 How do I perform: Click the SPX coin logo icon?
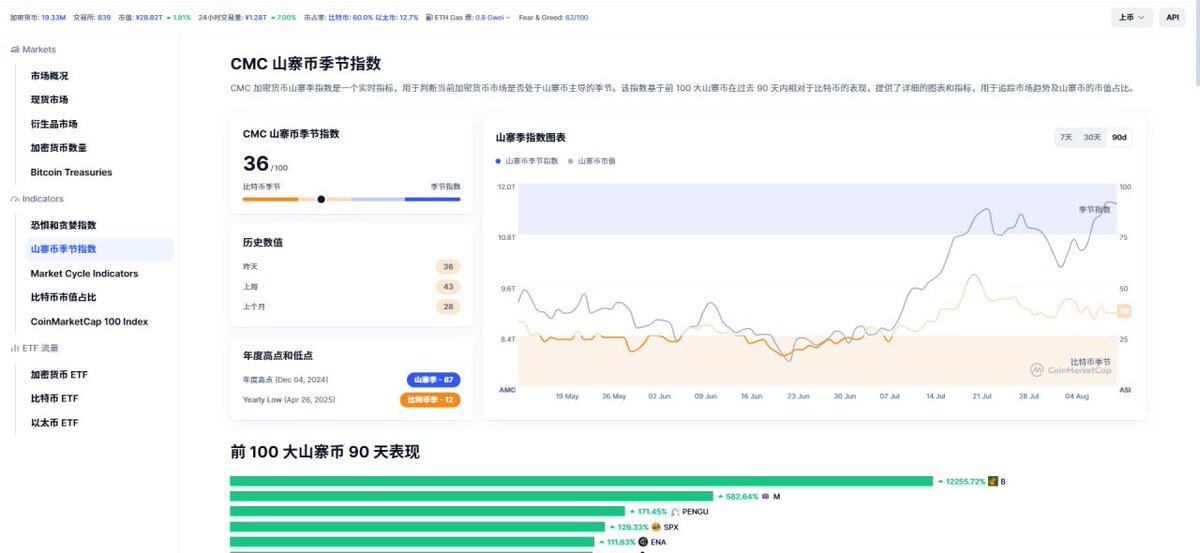655,526
